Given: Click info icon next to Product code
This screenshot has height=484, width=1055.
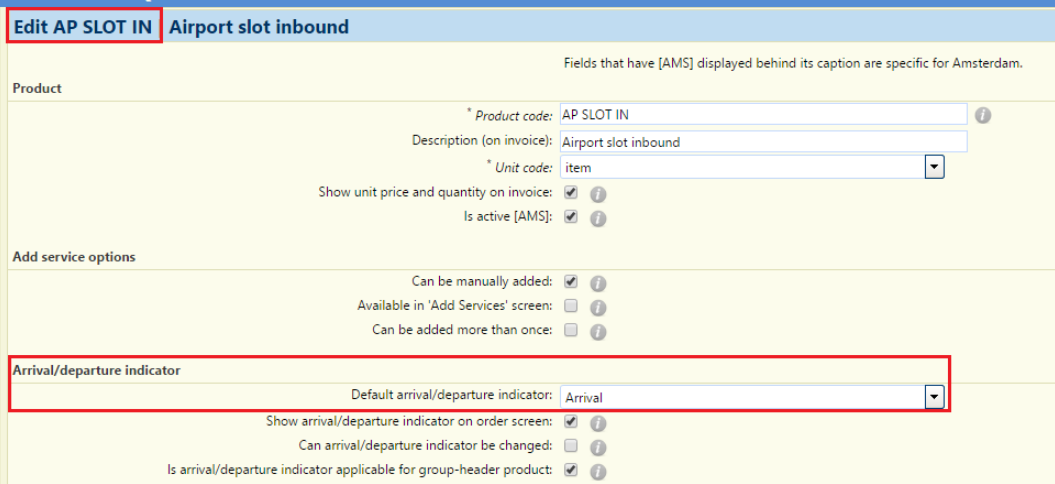Looking at the screenshot, I should [x=982, y=116].
